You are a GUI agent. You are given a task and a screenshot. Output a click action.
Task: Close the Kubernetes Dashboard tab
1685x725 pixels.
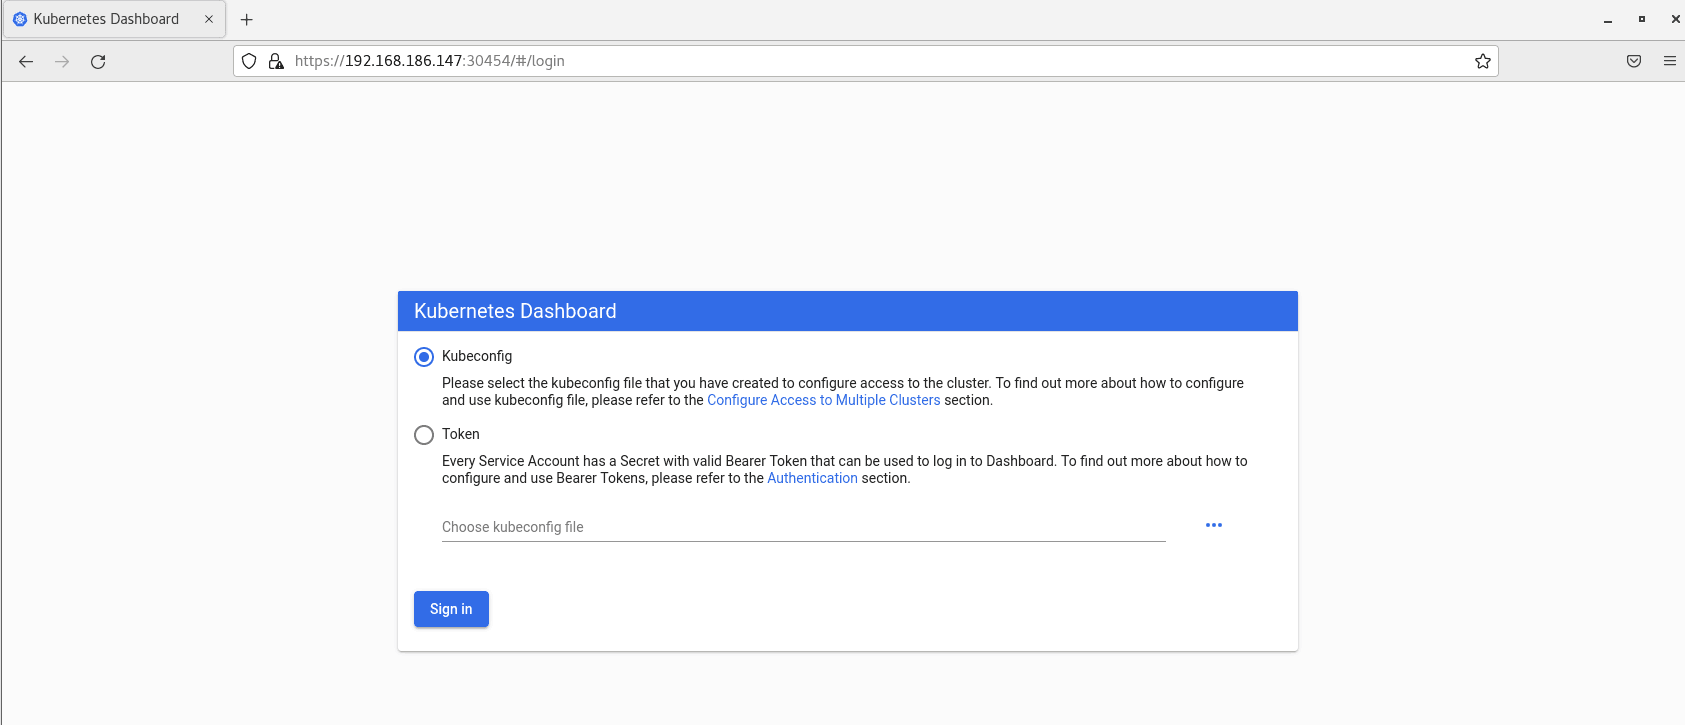coord(209,19)
